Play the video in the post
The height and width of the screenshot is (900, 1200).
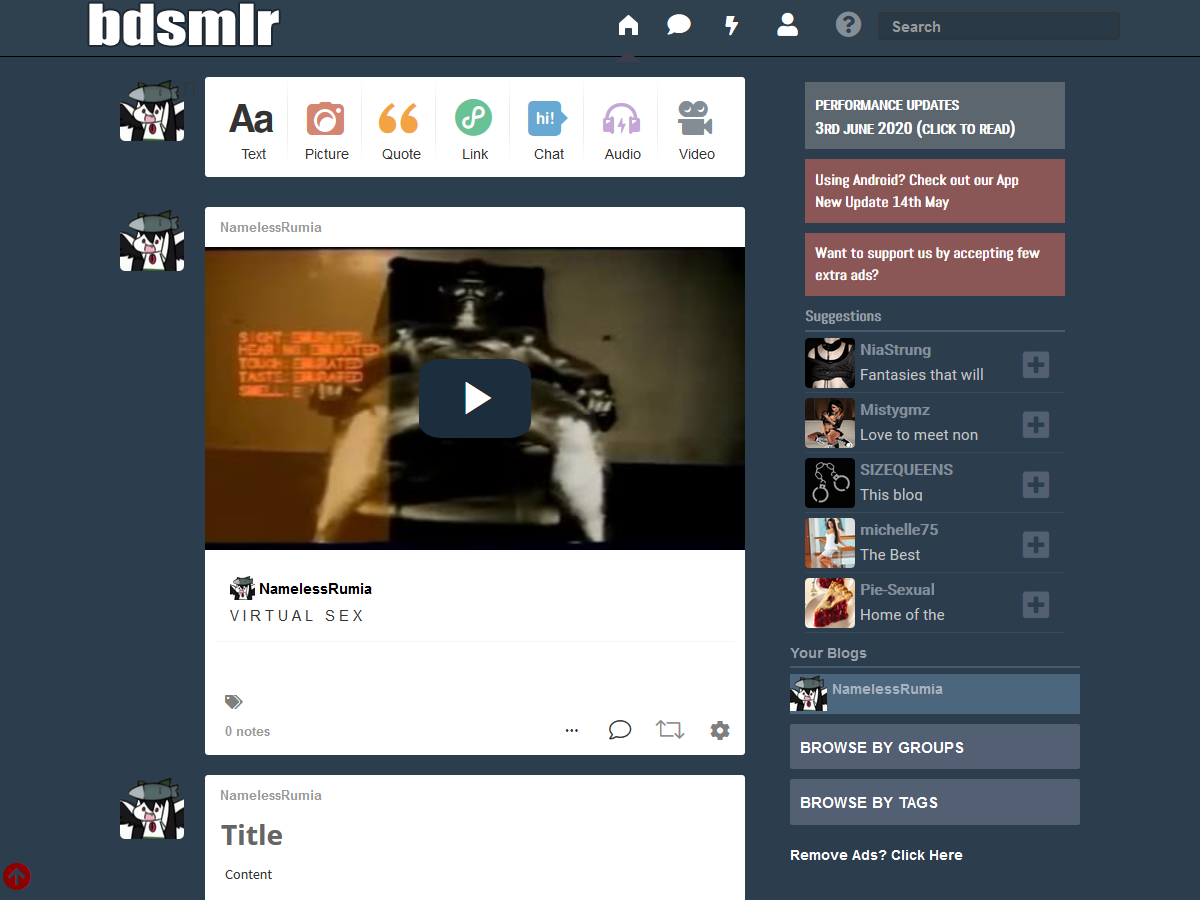click(475, 398)
